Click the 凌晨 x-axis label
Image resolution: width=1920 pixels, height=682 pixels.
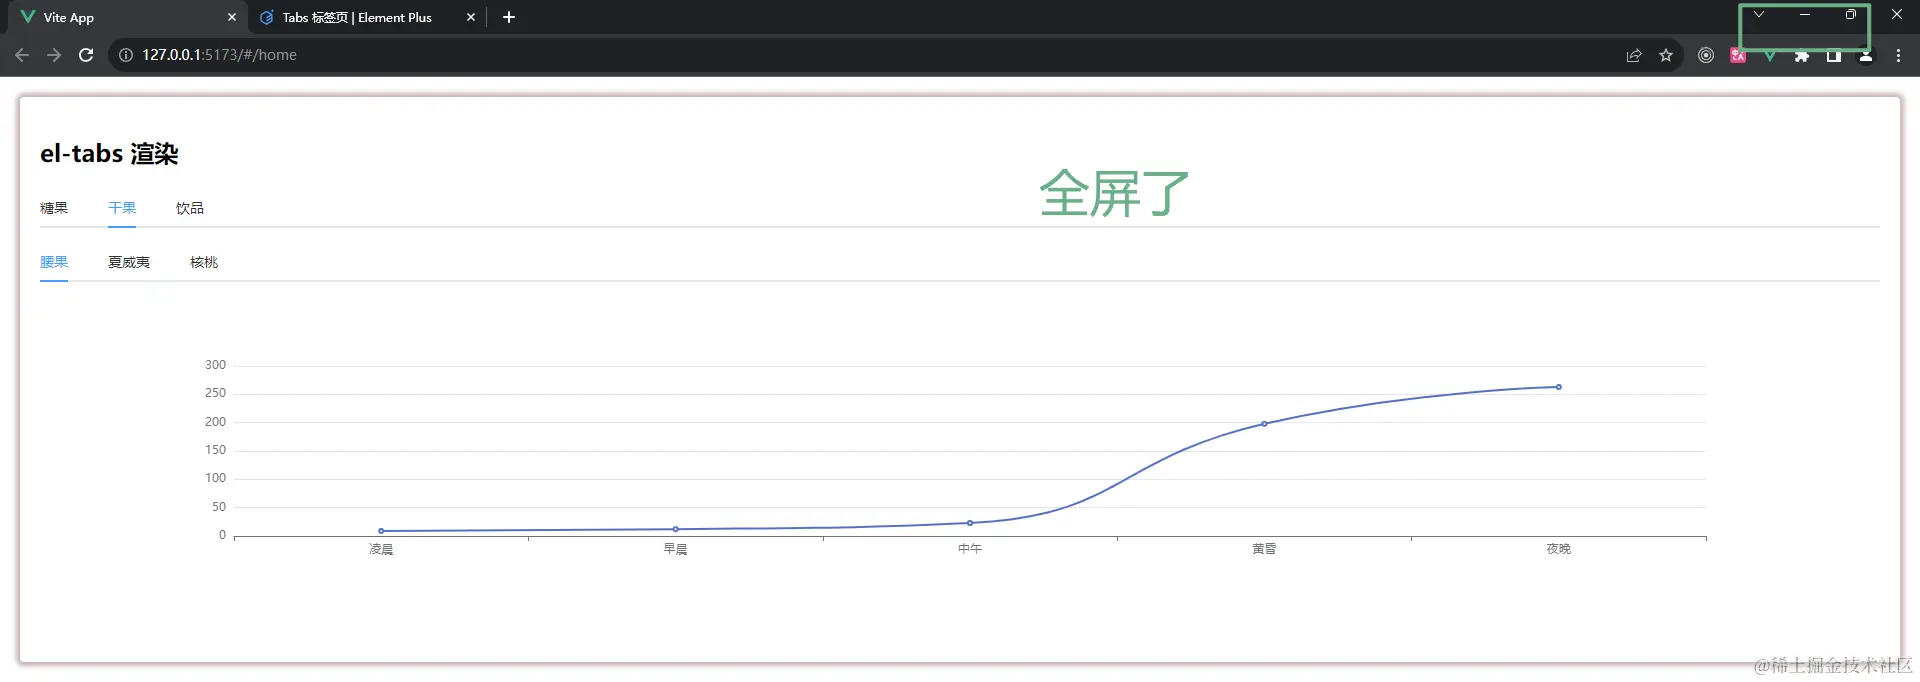coord(381,549)
